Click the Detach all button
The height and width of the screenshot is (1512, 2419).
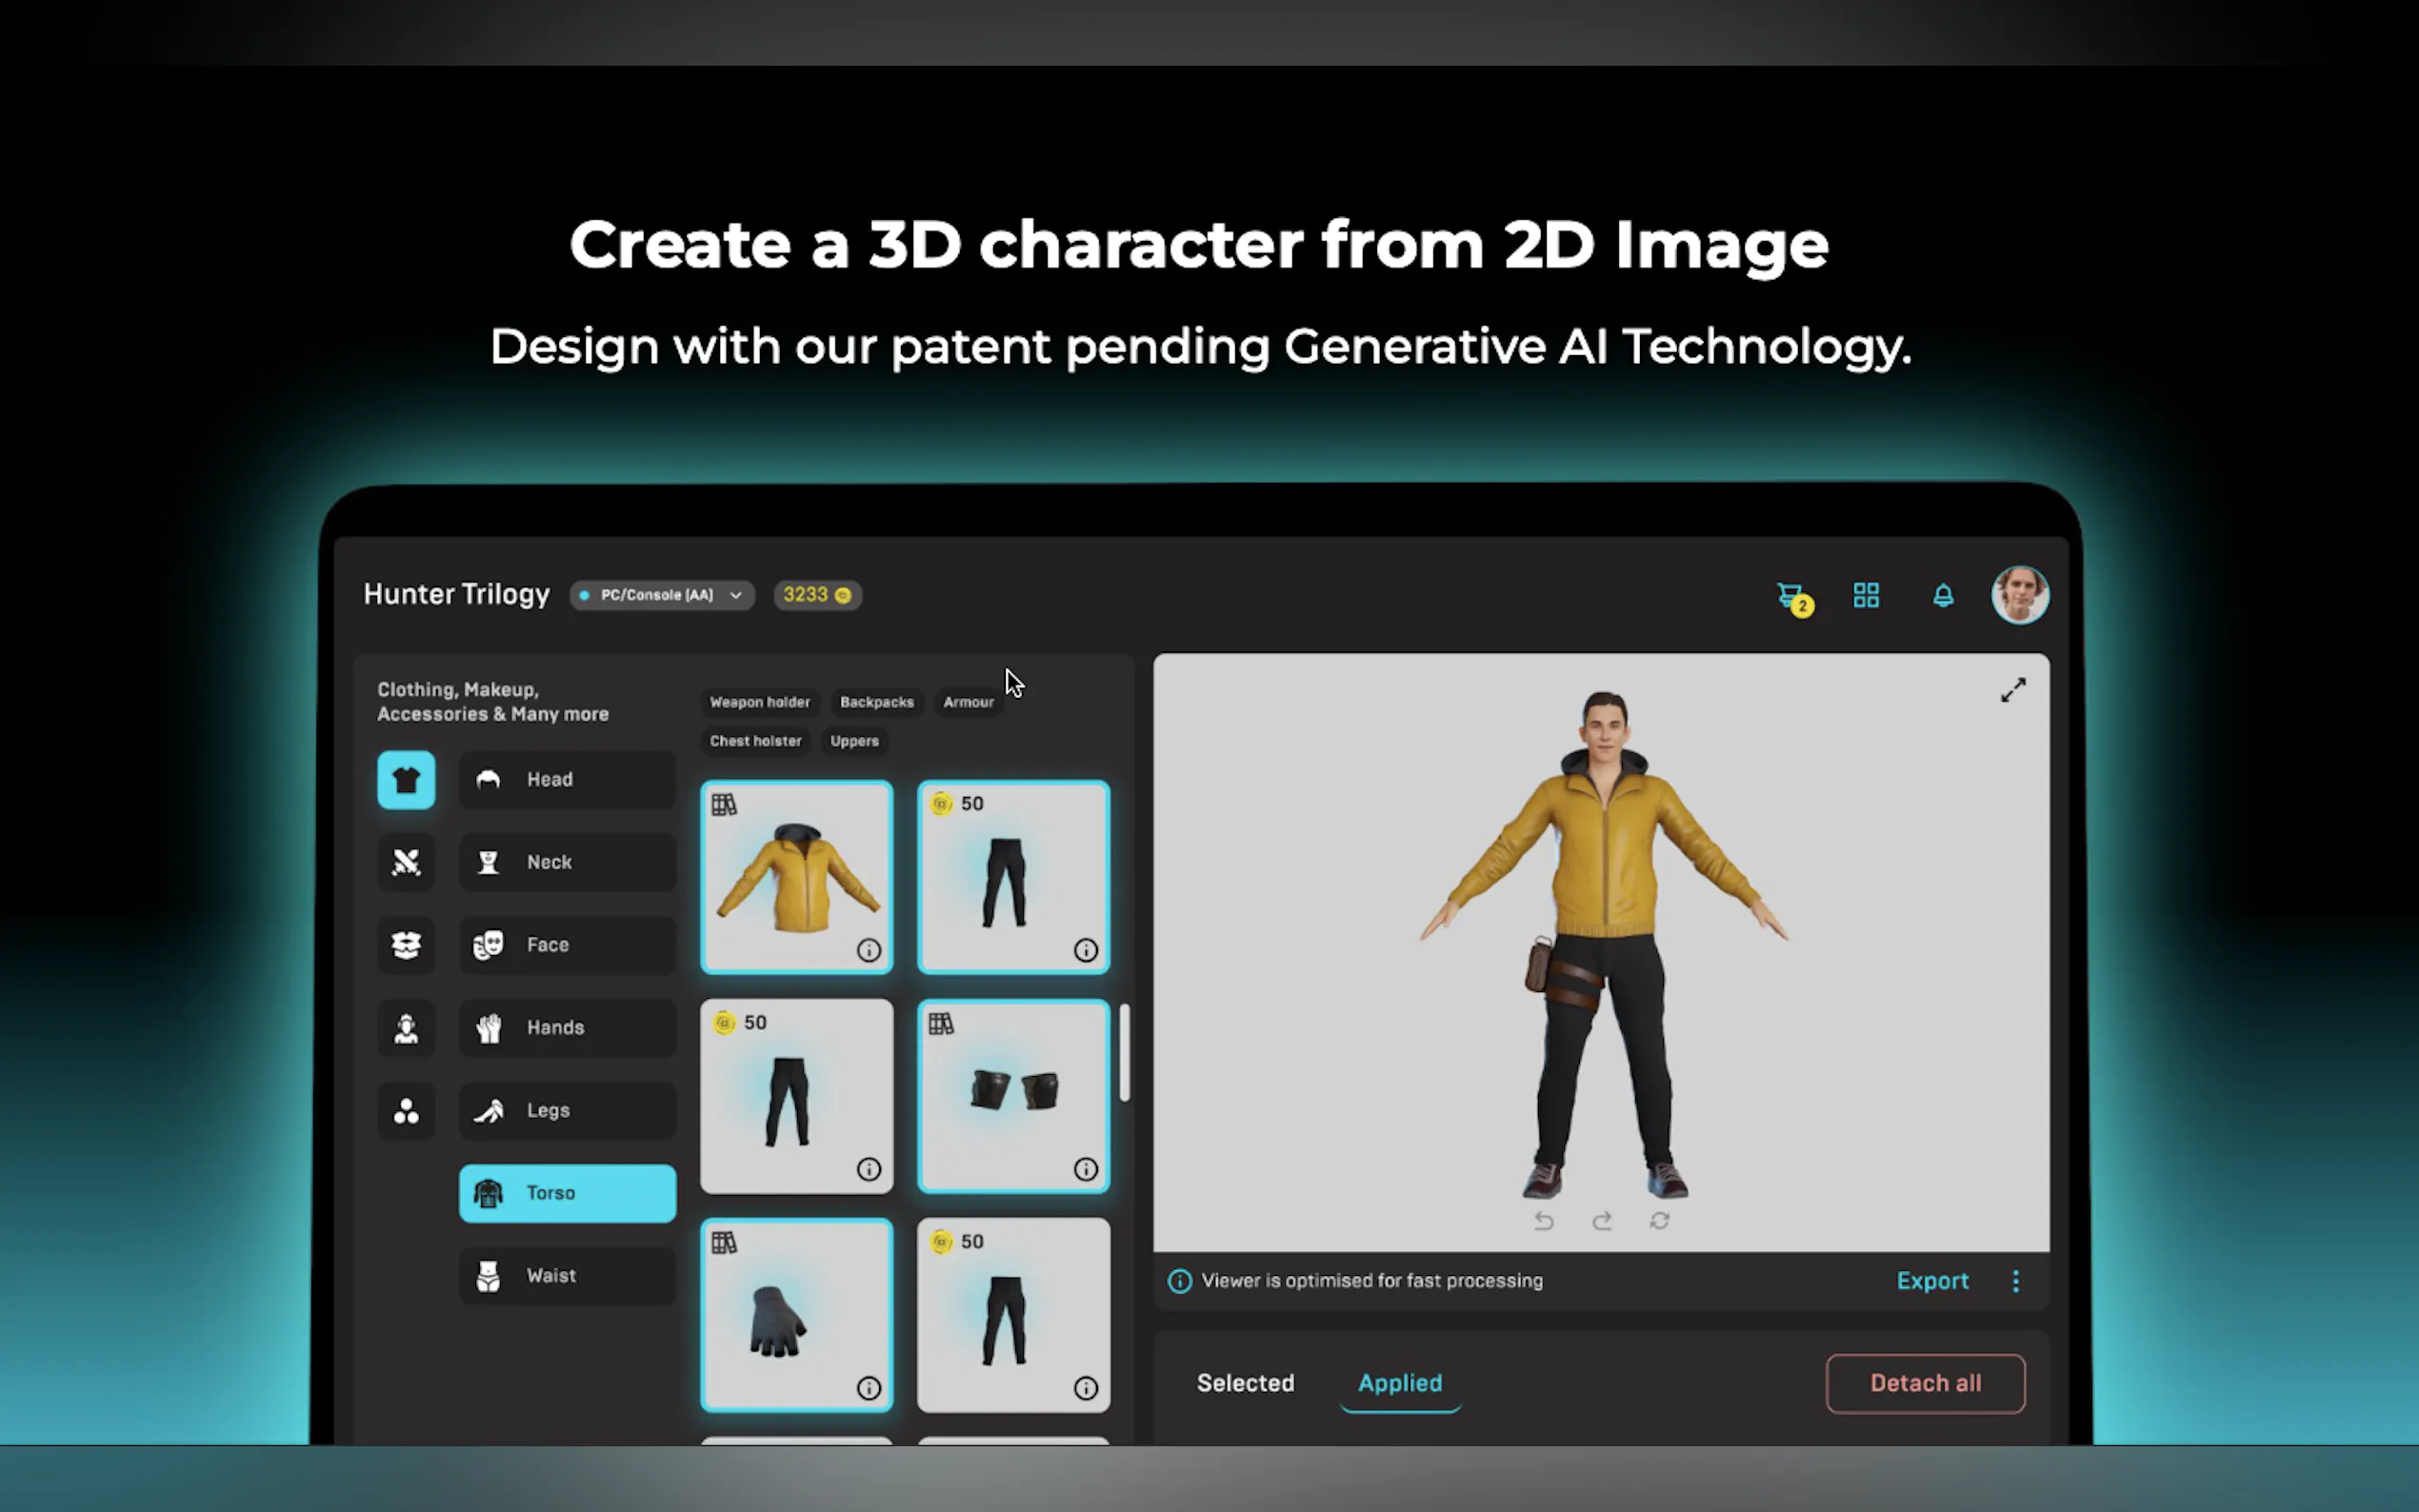coord(1925,1383)
